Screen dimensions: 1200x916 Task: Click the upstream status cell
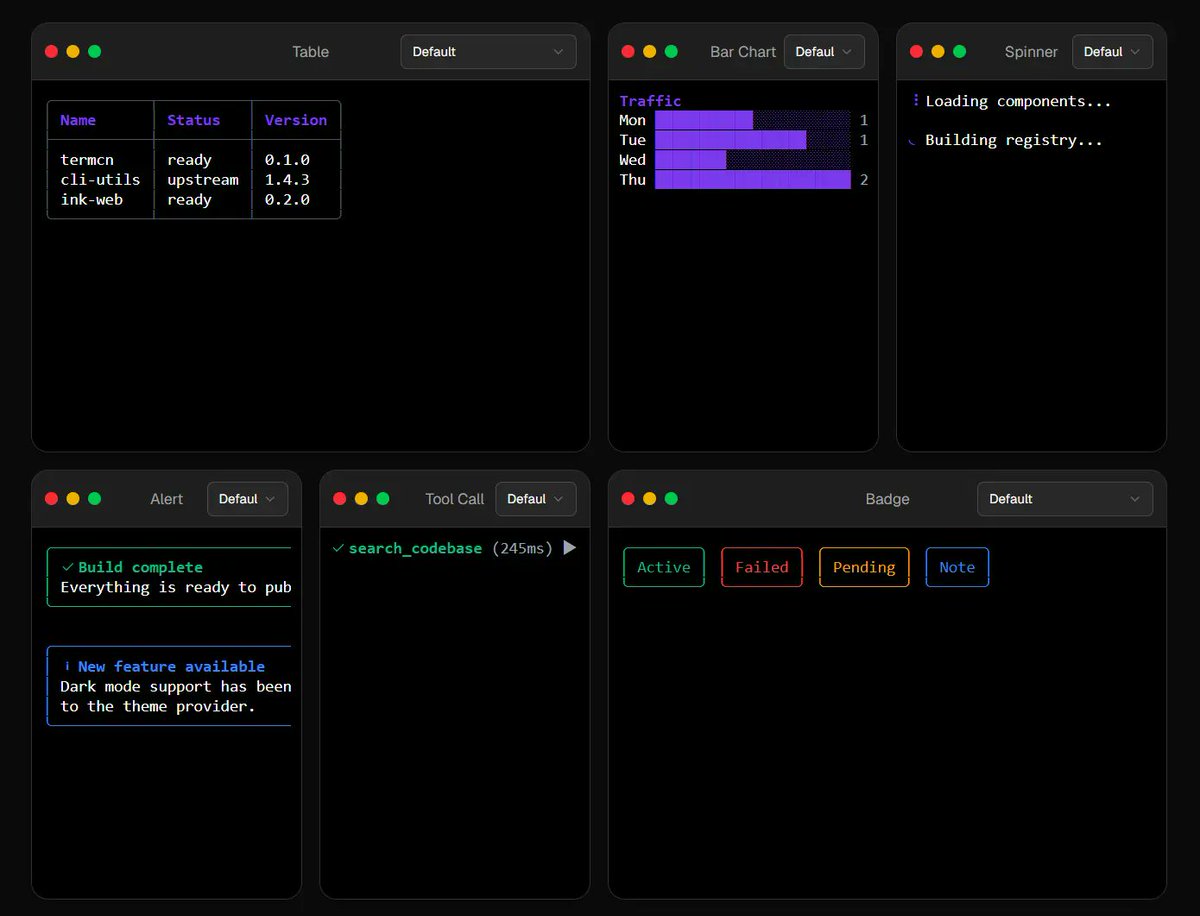(203, 180)
